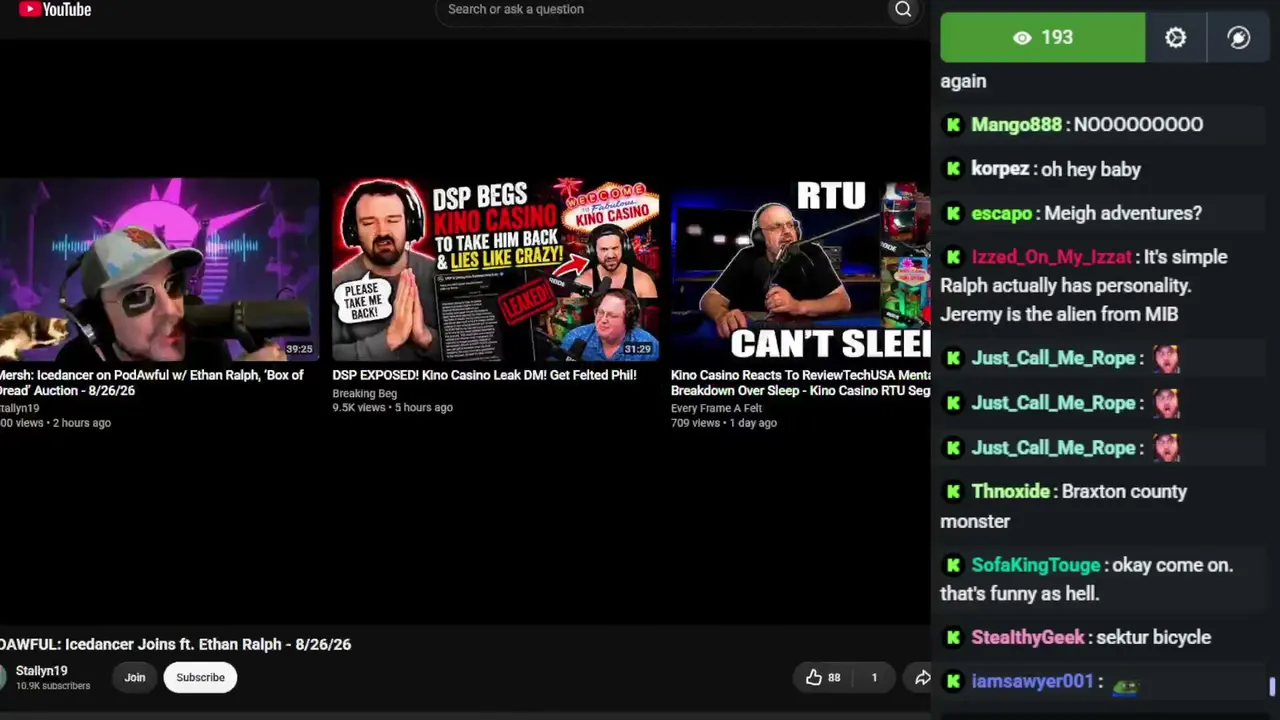Image resolution: width=1280 pixels, height=720 pixels.
Task: Focus the 'Search or ask a question' field
Action: pyautogui.click(x=663, y=10)
